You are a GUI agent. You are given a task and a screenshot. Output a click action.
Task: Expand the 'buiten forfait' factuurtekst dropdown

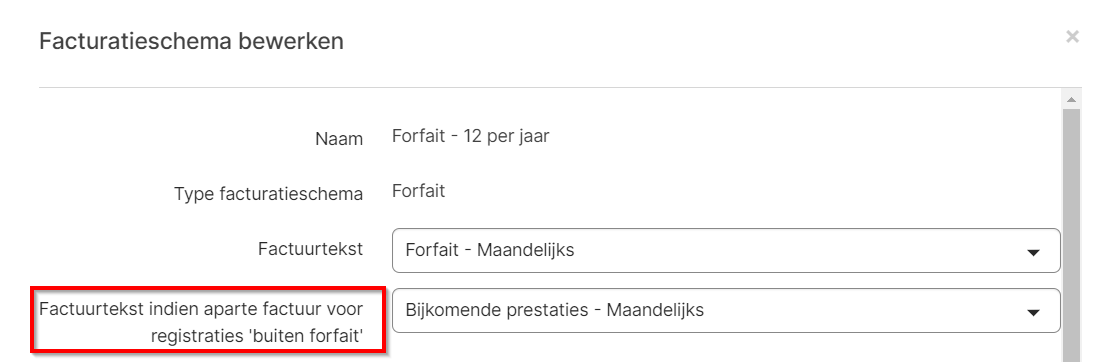(x=726, y=311)
